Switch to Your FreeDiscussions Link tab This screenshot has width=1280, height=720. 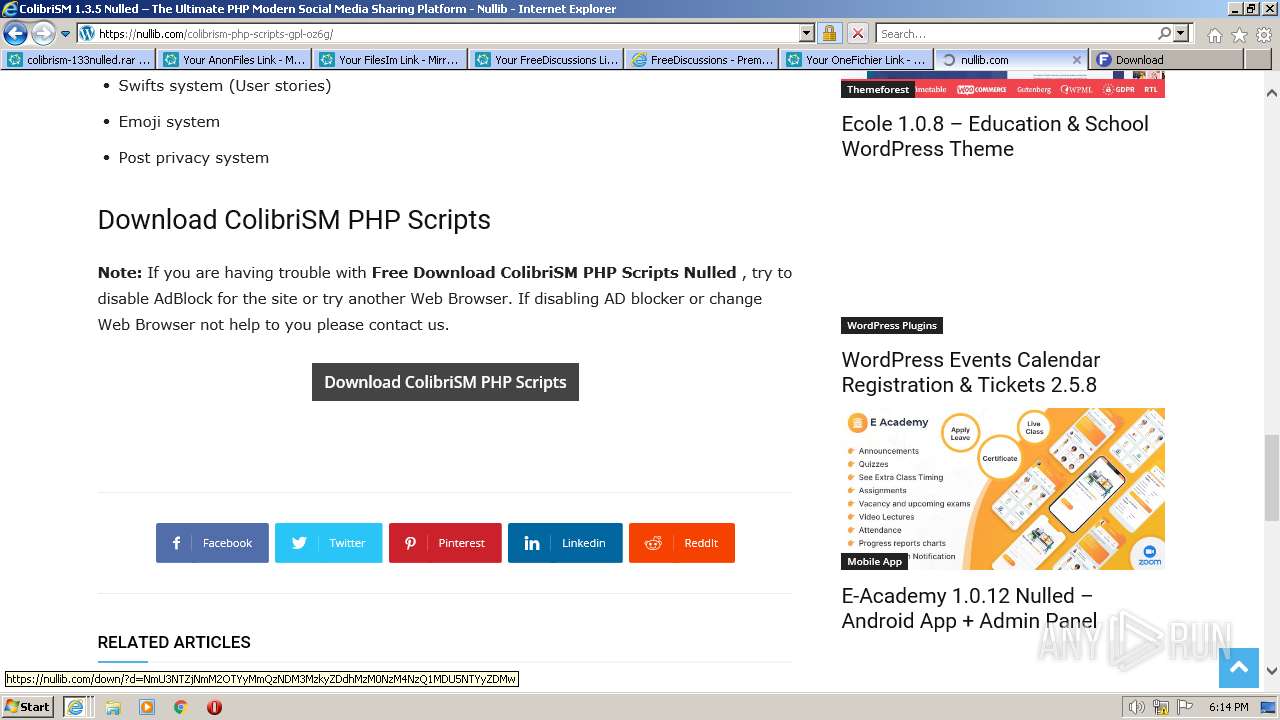pos(547,60)
